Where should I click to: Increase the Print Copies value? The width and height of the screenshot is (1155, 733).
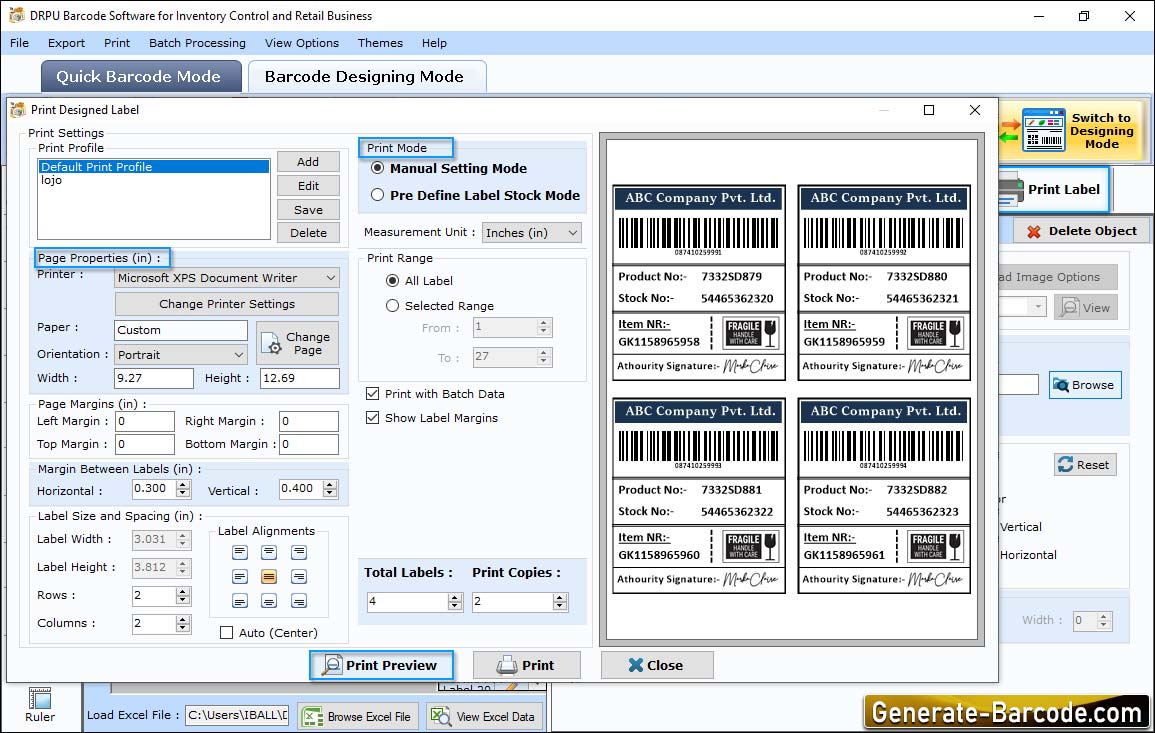(x=561, y=597)
